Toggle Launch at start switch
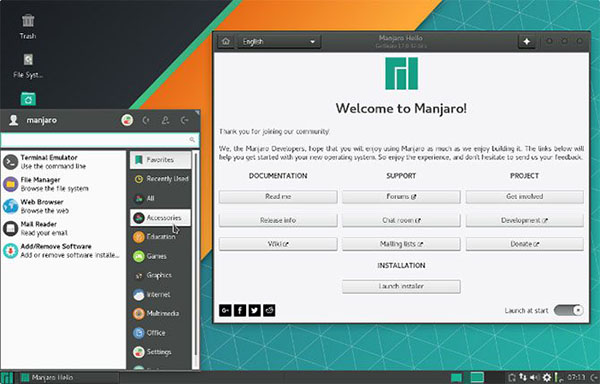Image resolution: width=600 pixels, height=384 pixels. [569, 310]
